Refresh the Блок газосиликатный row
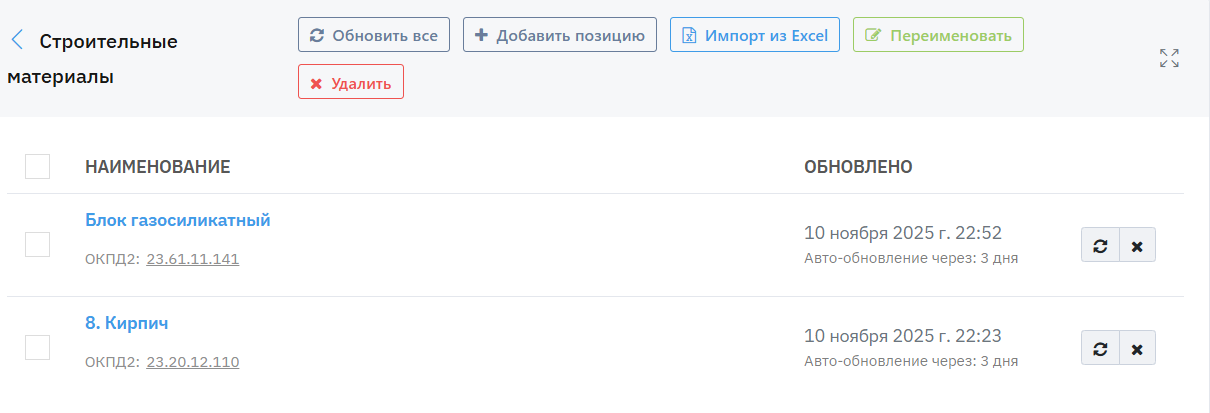1210x413 pixels. click(1100, 245)
